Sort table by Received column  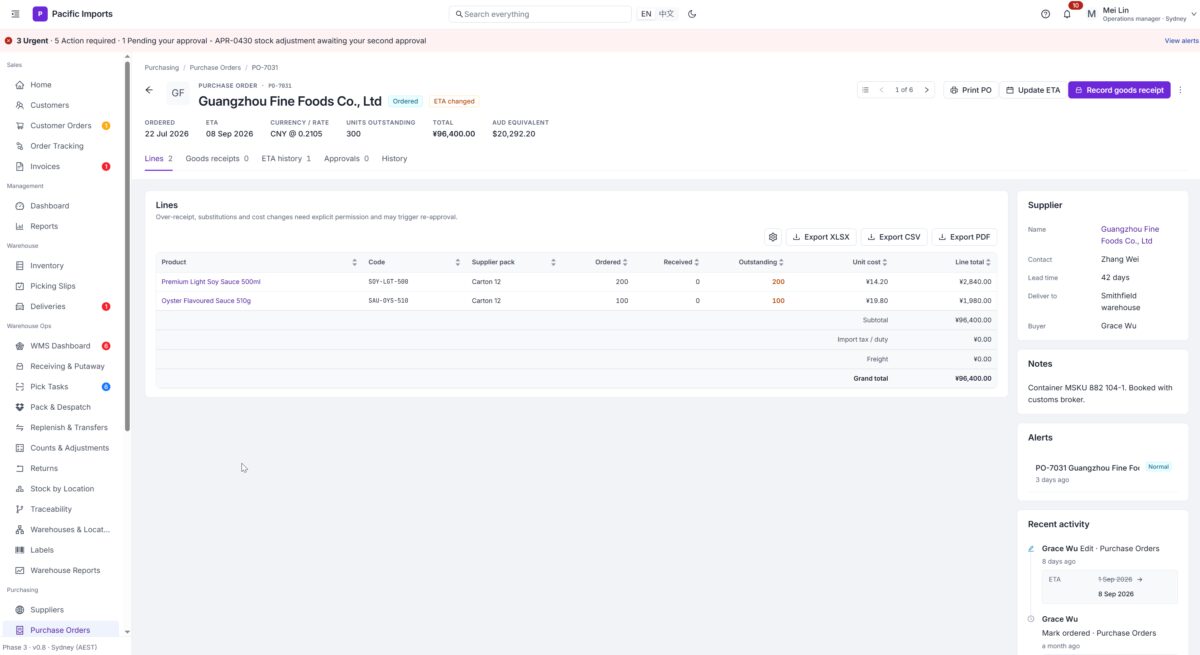[669, 262]
